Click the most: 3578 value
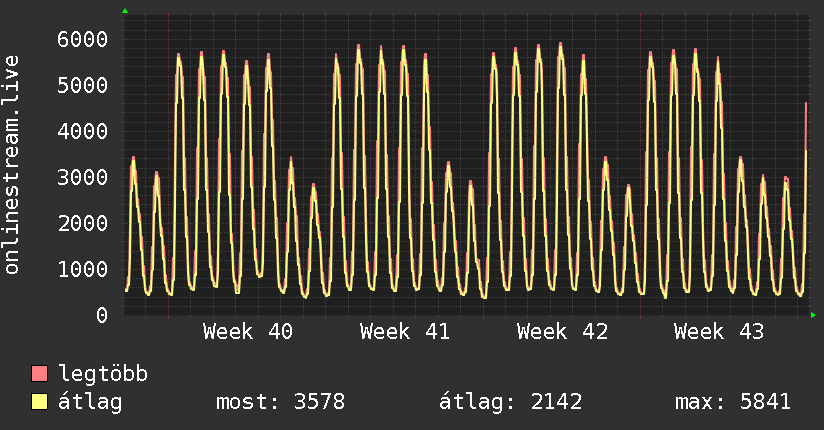Image resolution: width=824 pixels, height=430 pixels. (281, 402)
